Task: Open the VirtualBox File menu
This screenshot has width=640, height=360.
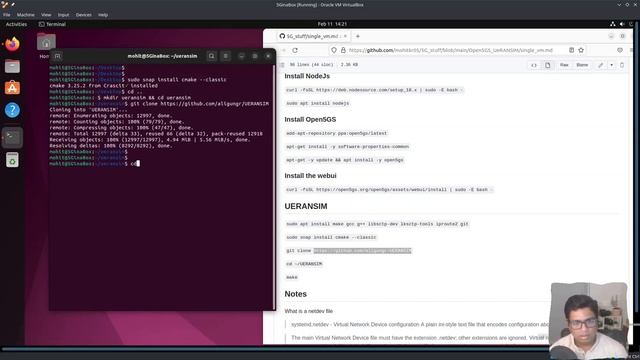Action: tap(7, 15)
